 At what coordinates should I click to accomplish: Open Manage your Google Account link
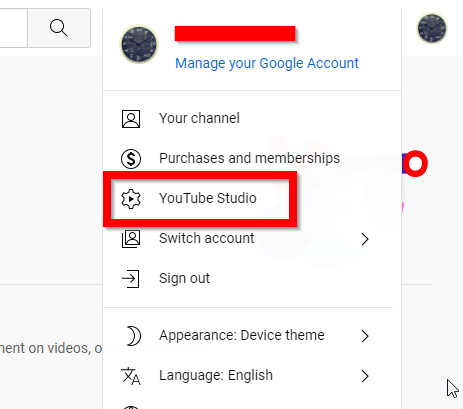point(267,63)
